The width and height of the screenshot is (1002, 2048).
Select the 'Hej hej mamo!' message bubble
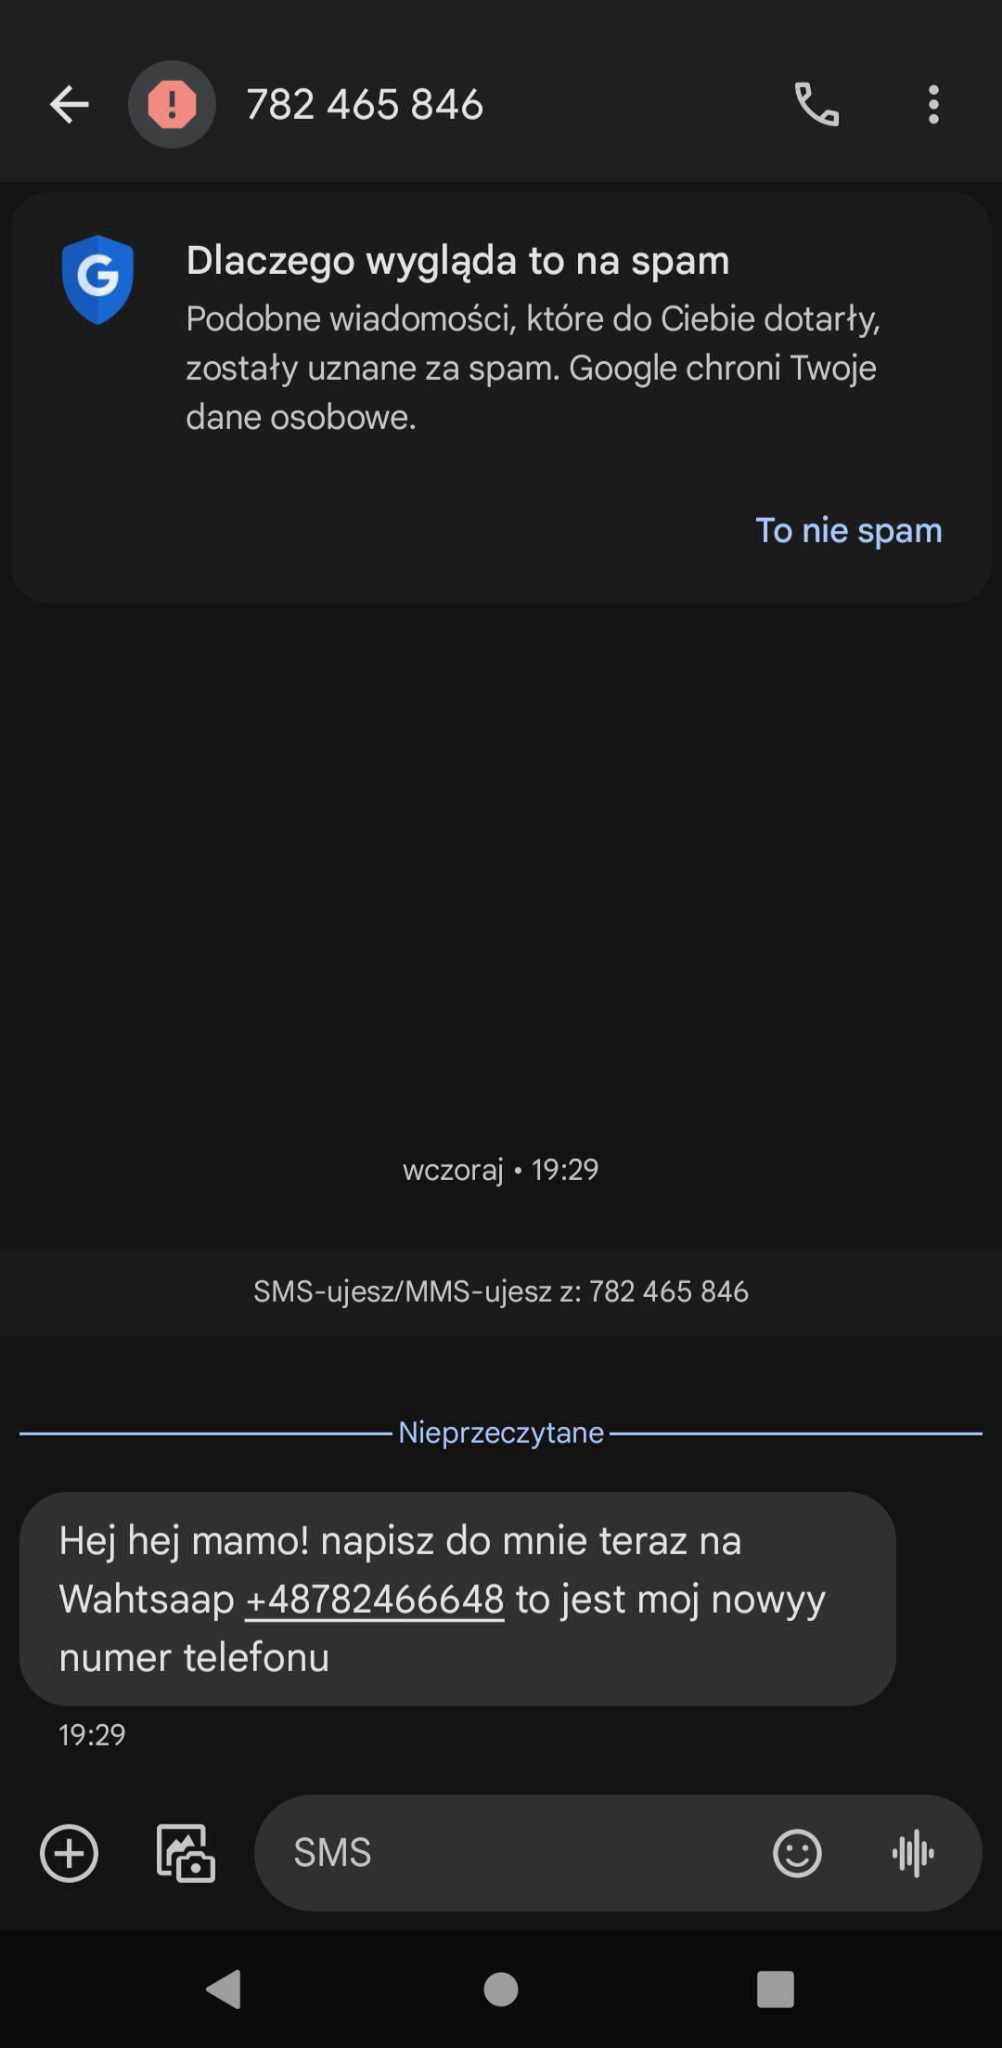coord(458,1599)
